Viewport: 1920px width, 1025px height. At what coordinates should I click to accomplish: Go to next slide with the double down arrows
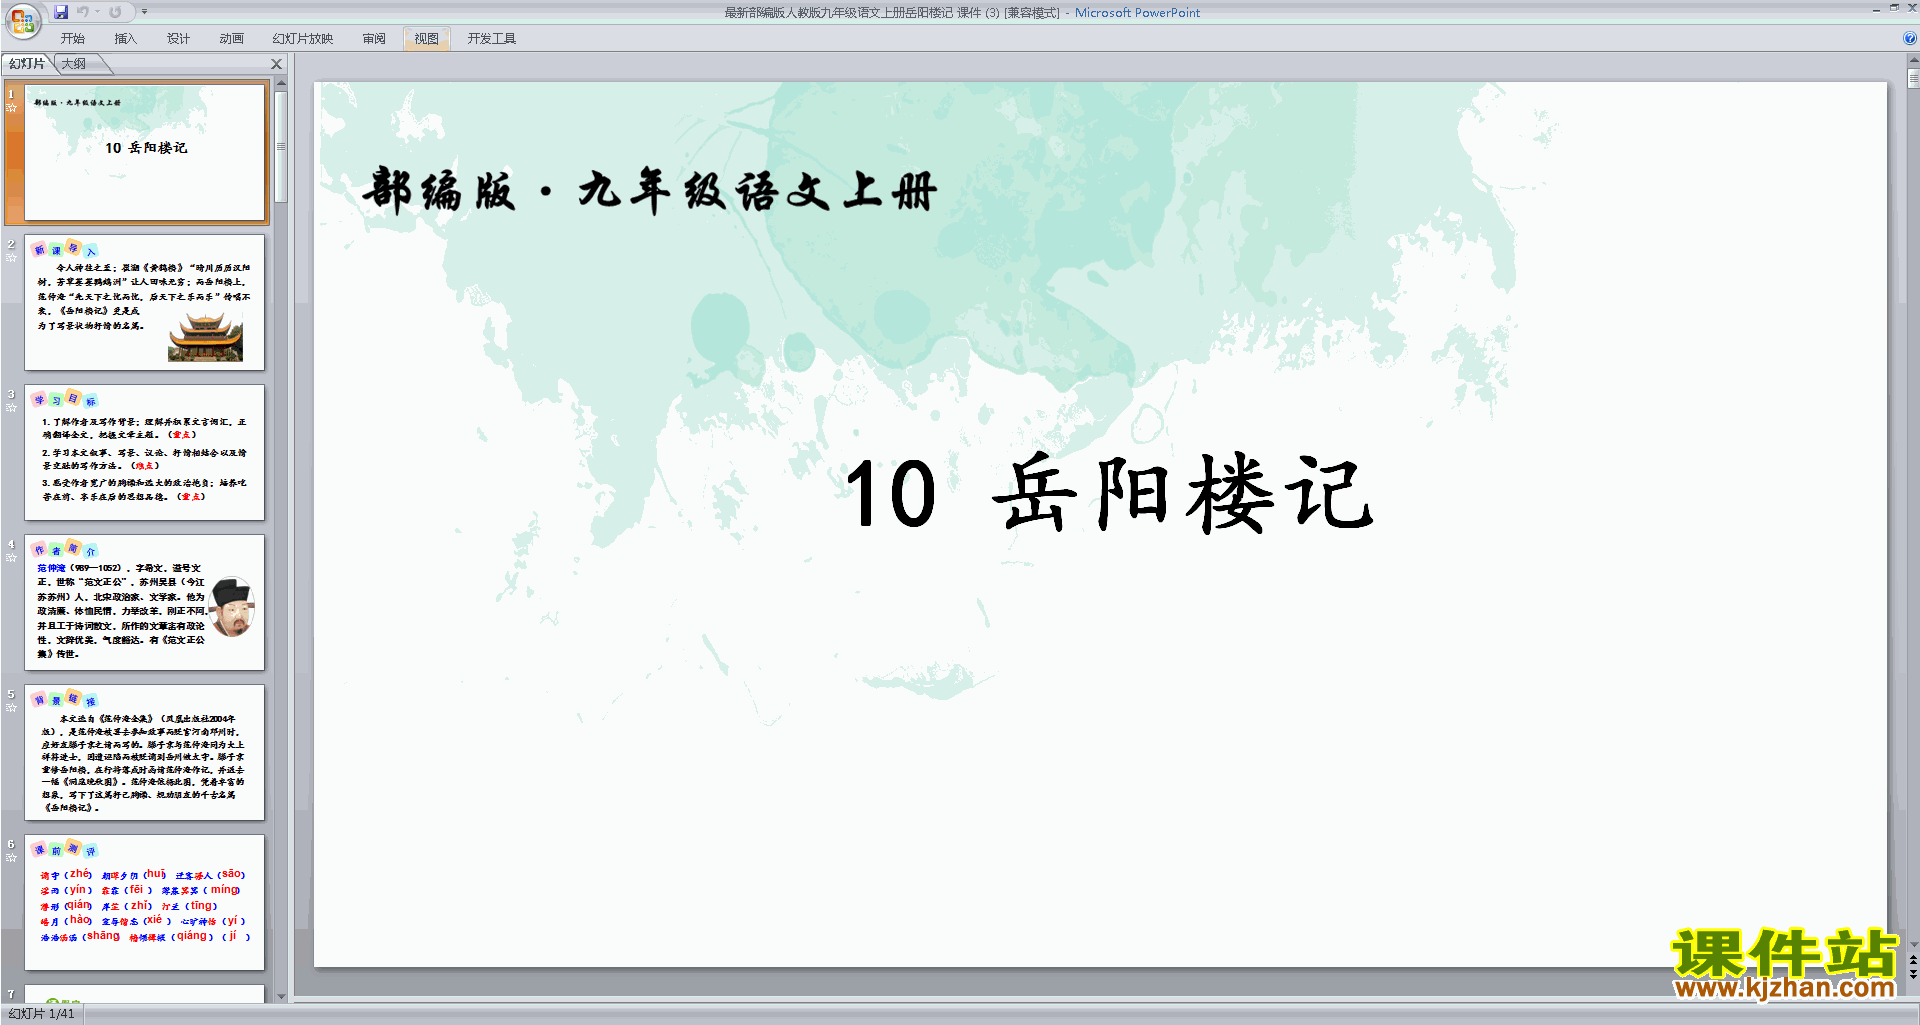(x=1913, y=974)
